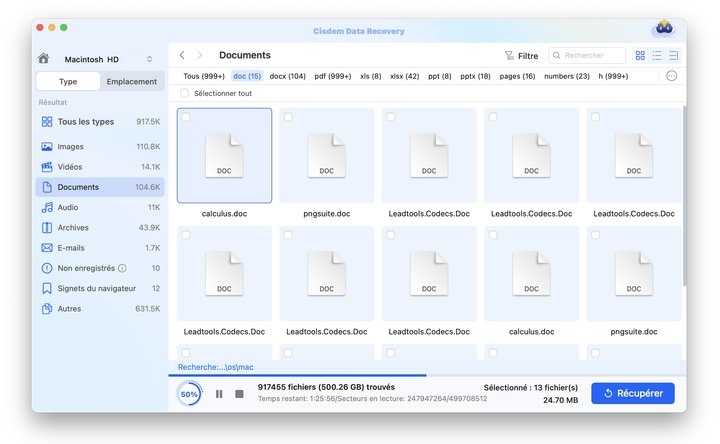Switch to list view layout
720x444 pixels.
tap(657, 56)
